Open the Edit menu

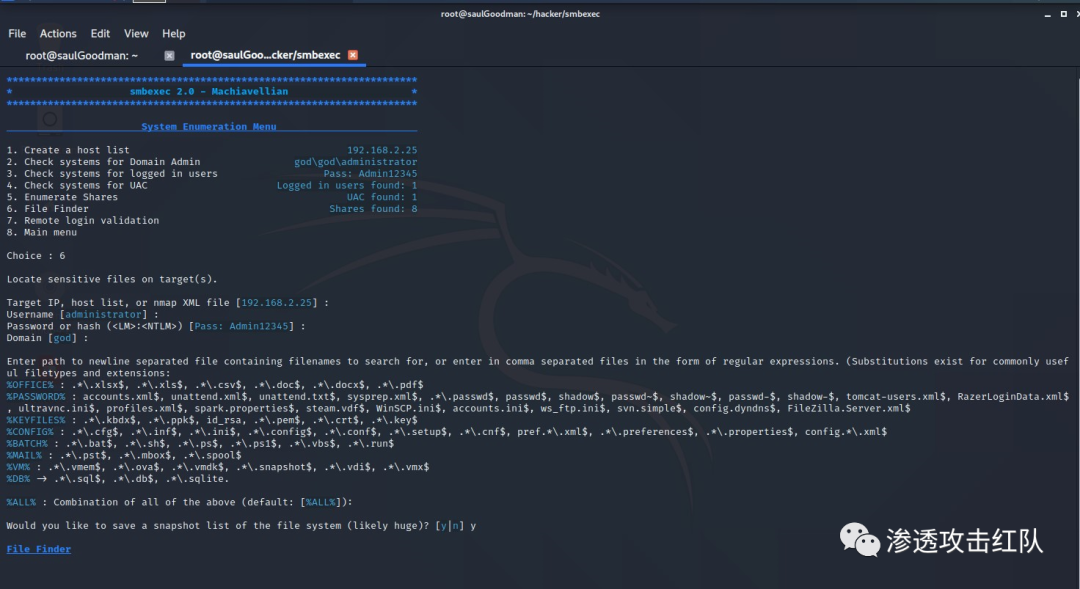click(x=100, y=34)
